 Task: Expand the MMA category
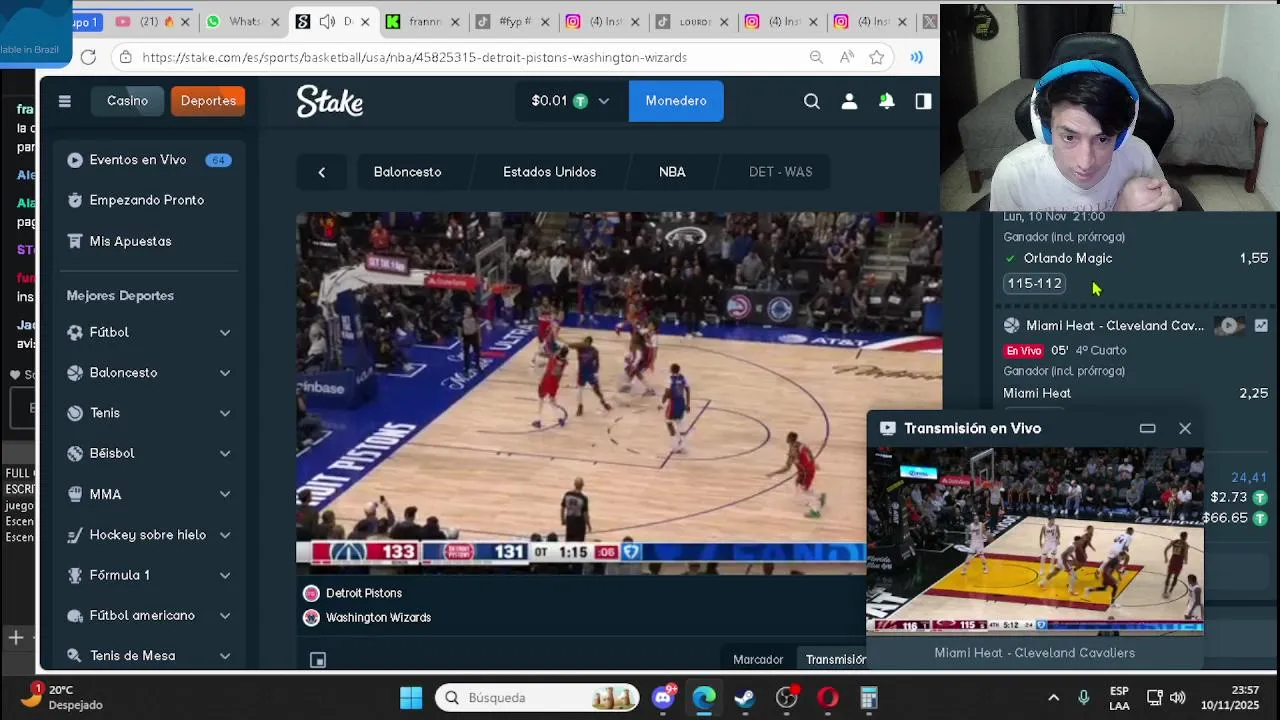pyautogui.click(x=225, y=494)
